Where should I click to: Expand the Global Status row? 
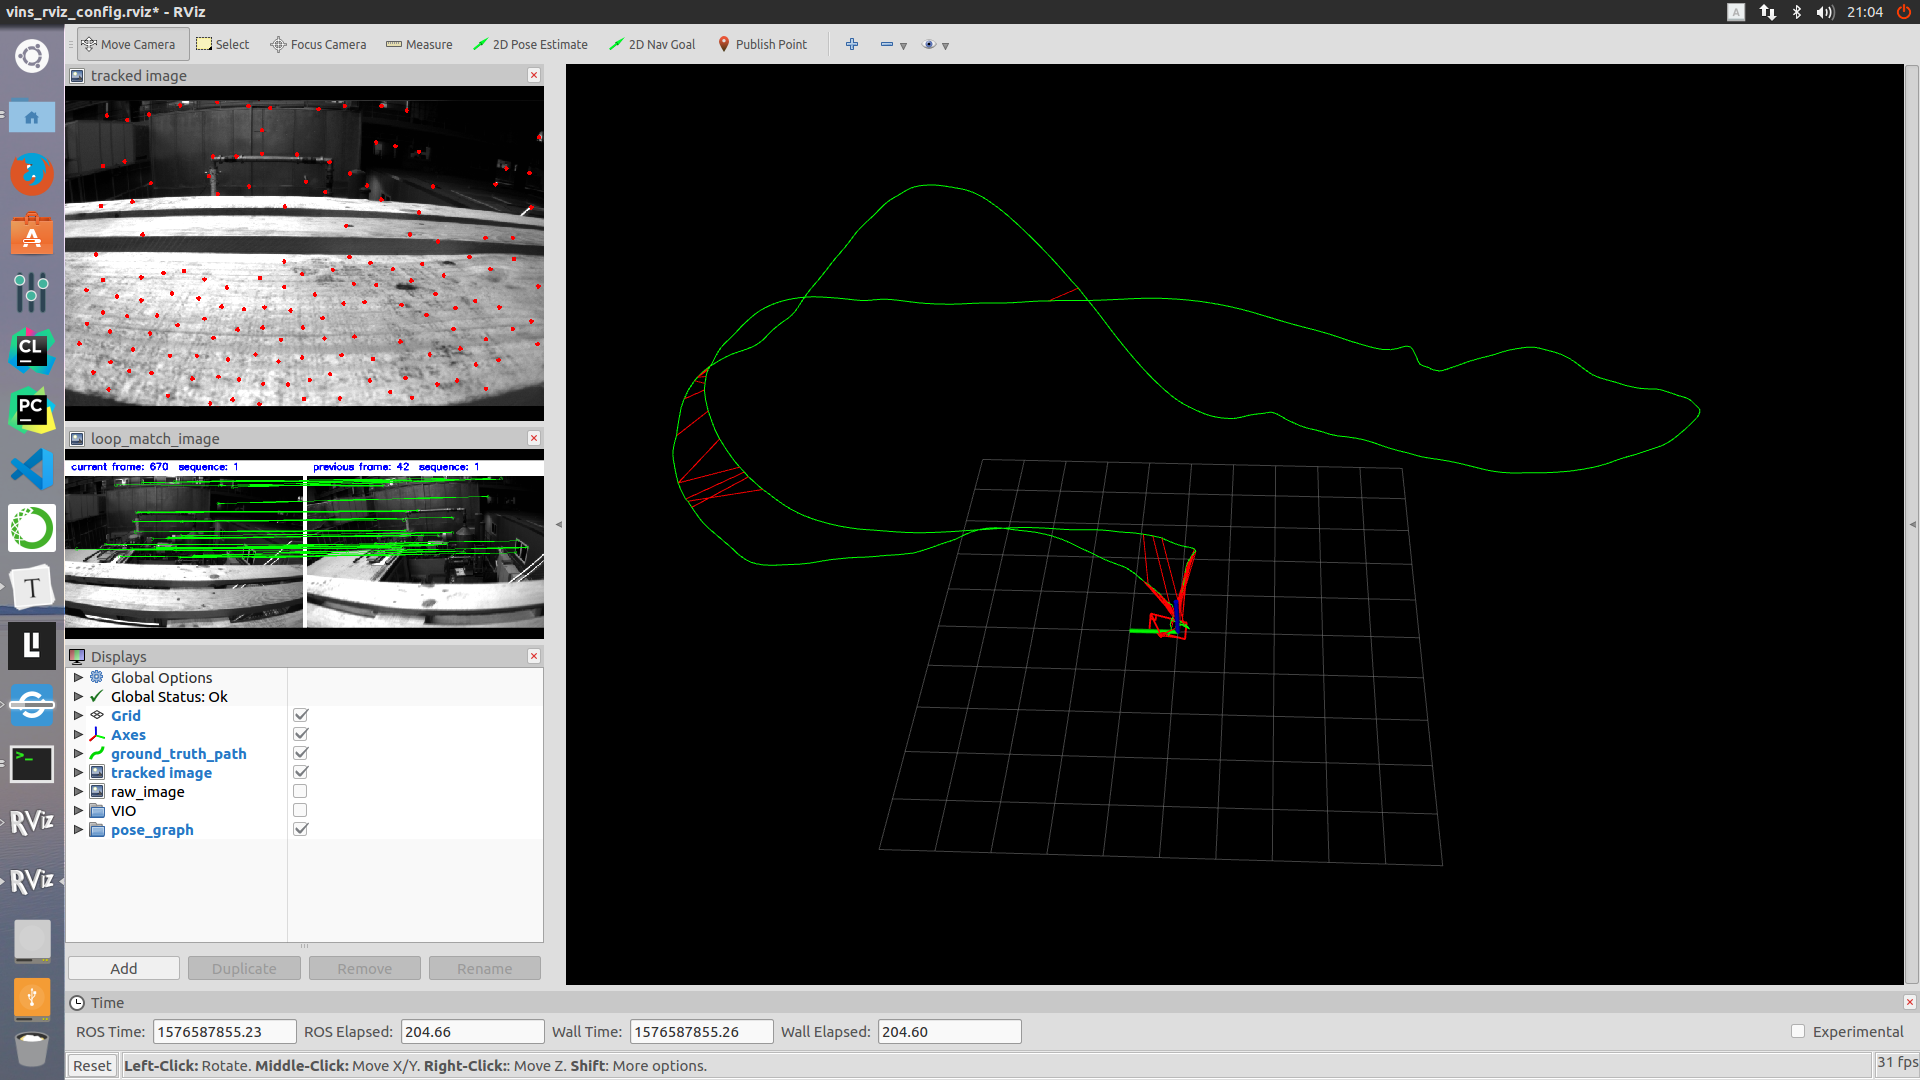point(78,696)
